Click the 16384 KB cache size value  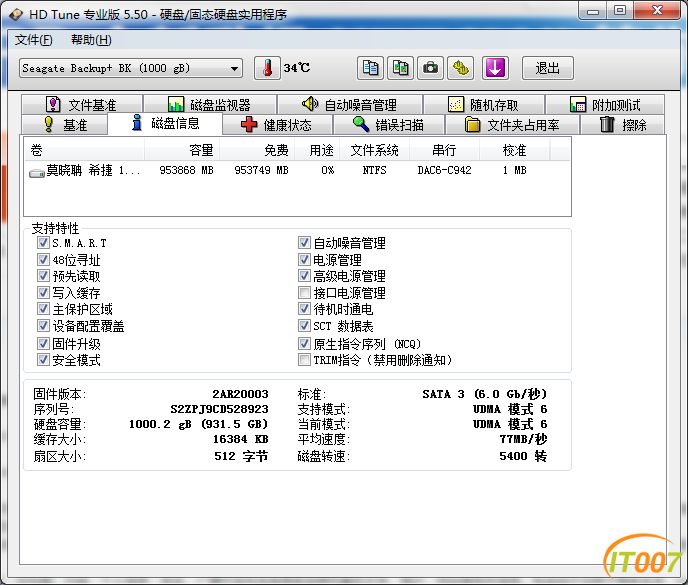tap(240, 439)
